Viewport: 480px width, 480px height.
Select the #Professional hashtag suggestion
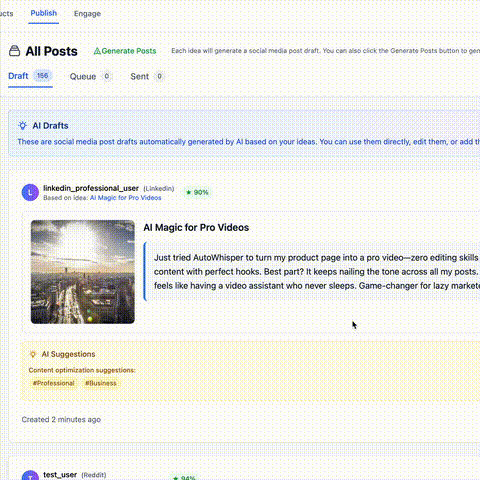53,383
